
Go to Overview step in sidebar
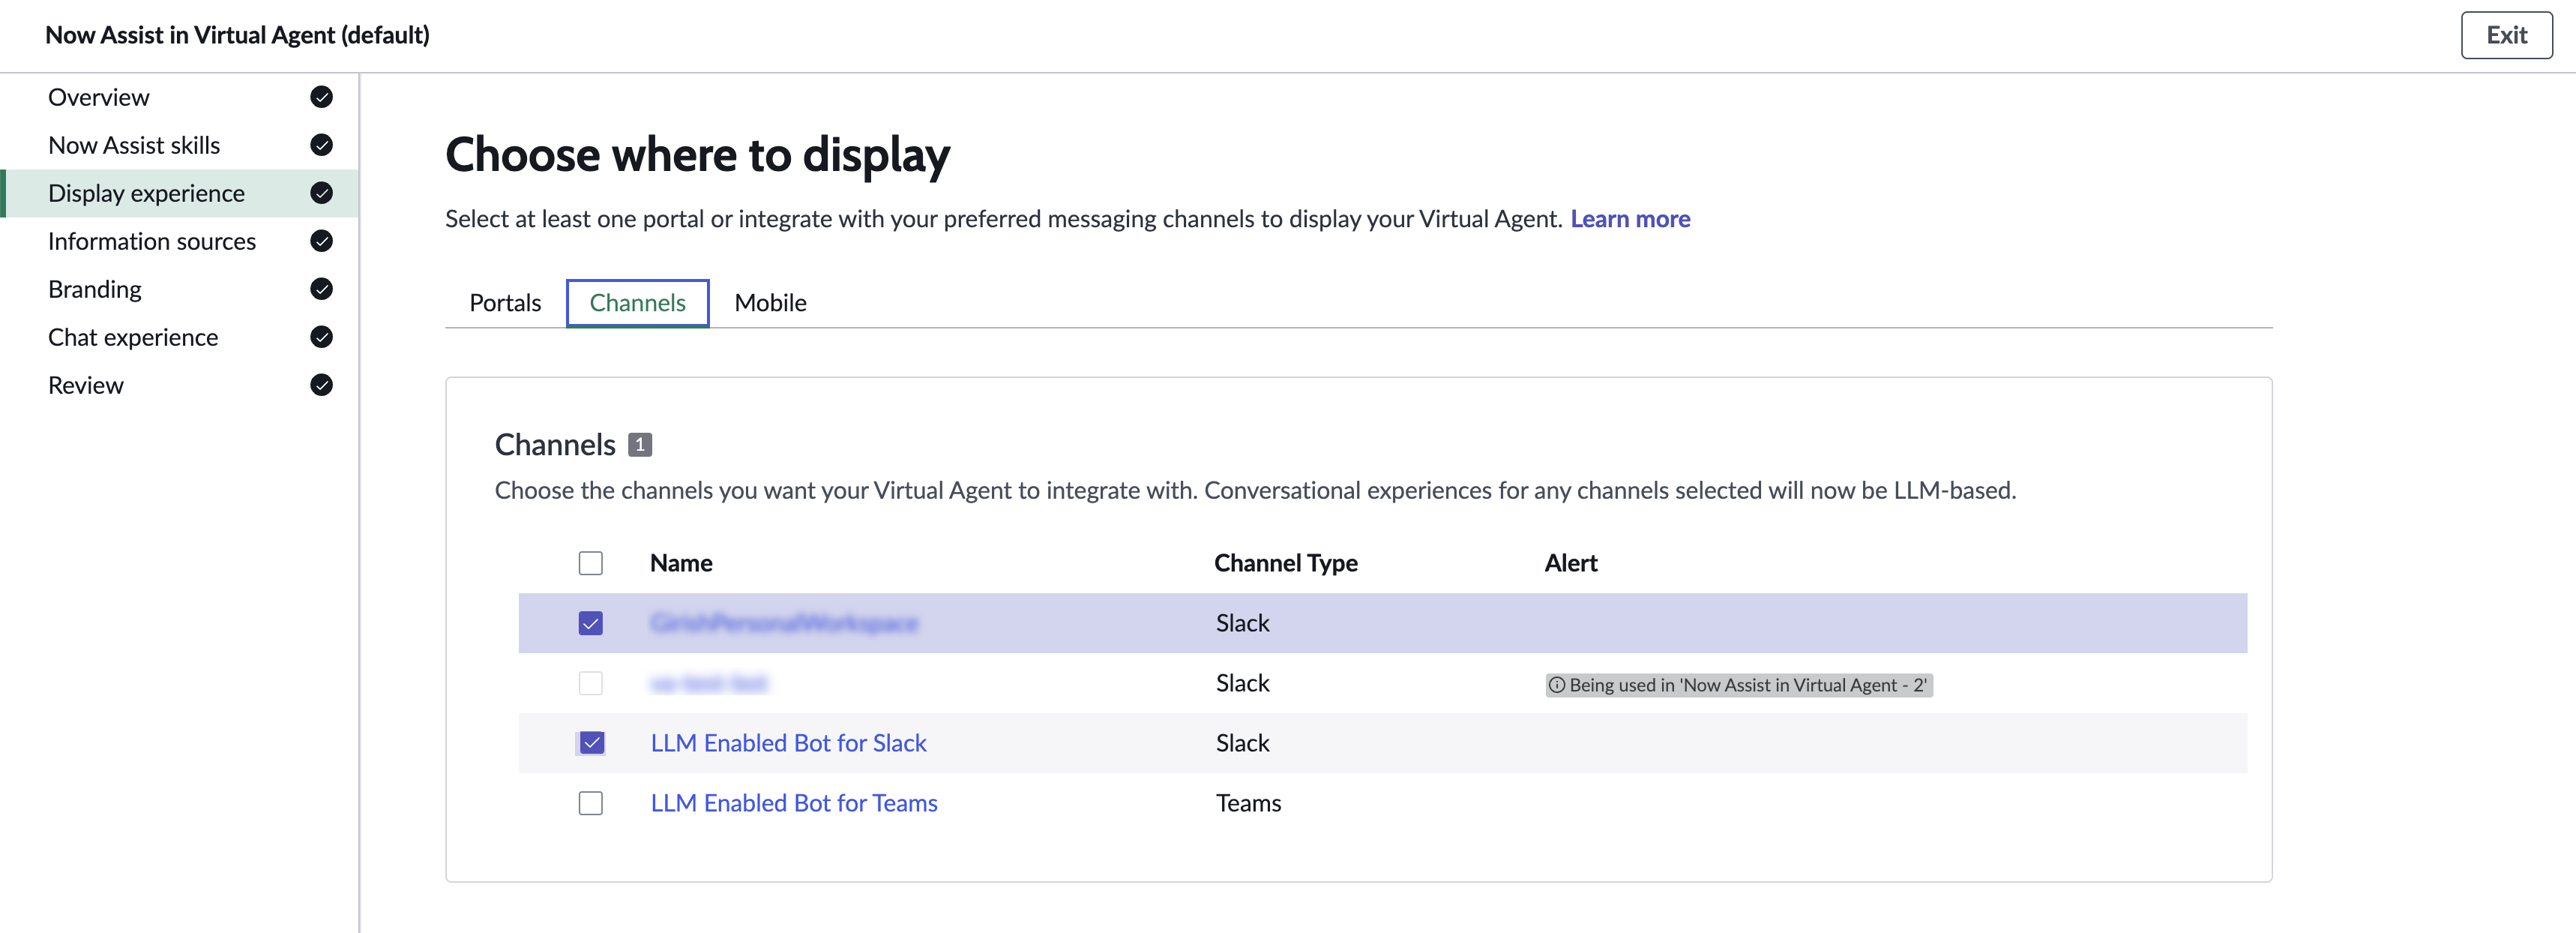point(180,97)
